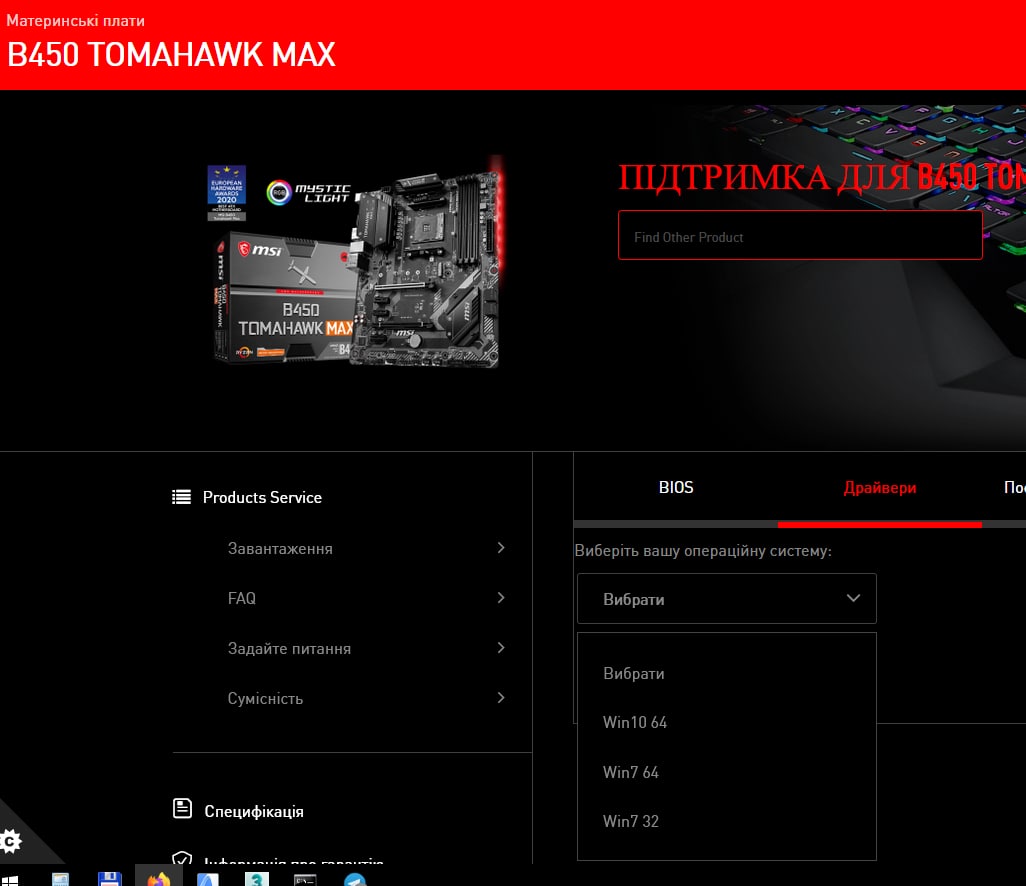This screenshot has height=886, width=1026.
Task: Open the Сумісність link
Action: [x=265, y=698]
